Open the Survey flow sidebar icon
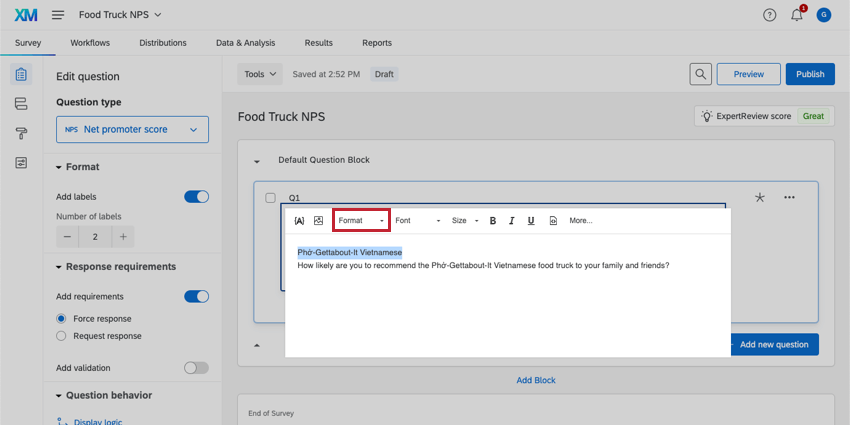Image resolution: width=850 pixels, height=425 pixels. click(21, 104)
